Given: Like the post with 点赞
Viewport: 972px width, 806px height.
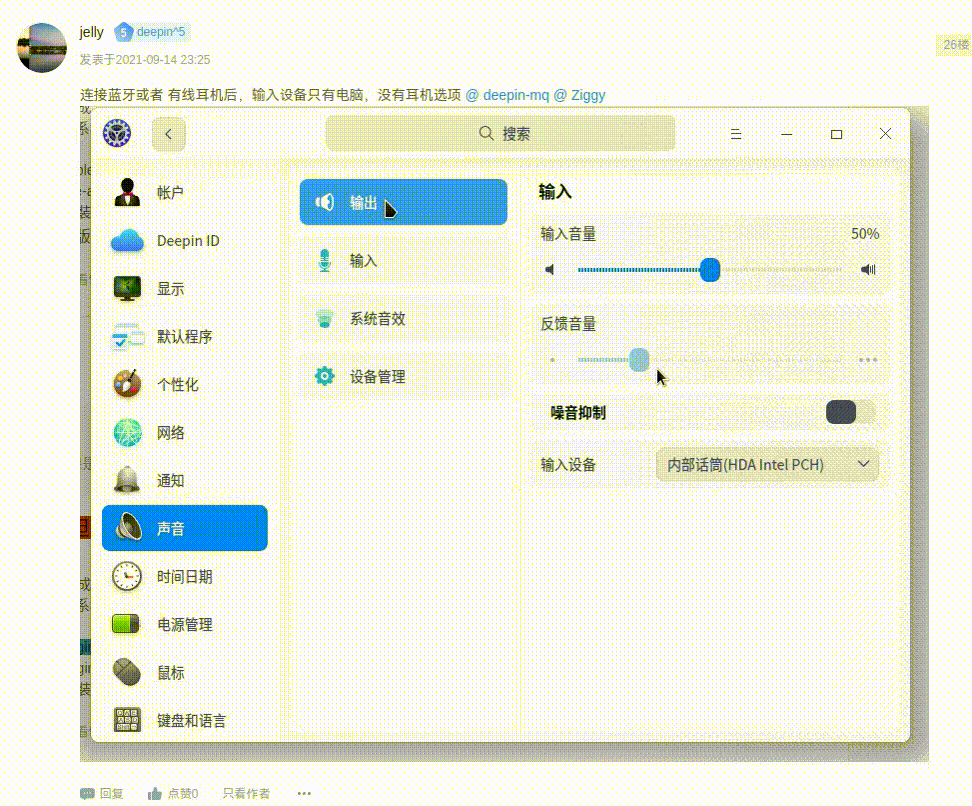Looking at the screenshot, I should (x=173, y=794).
